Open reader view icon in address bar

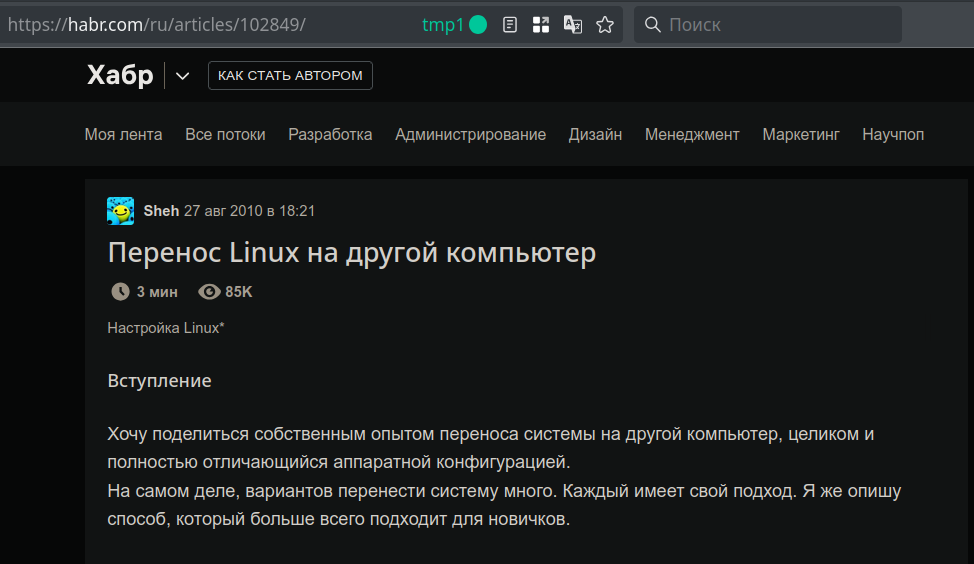point(509,25)
